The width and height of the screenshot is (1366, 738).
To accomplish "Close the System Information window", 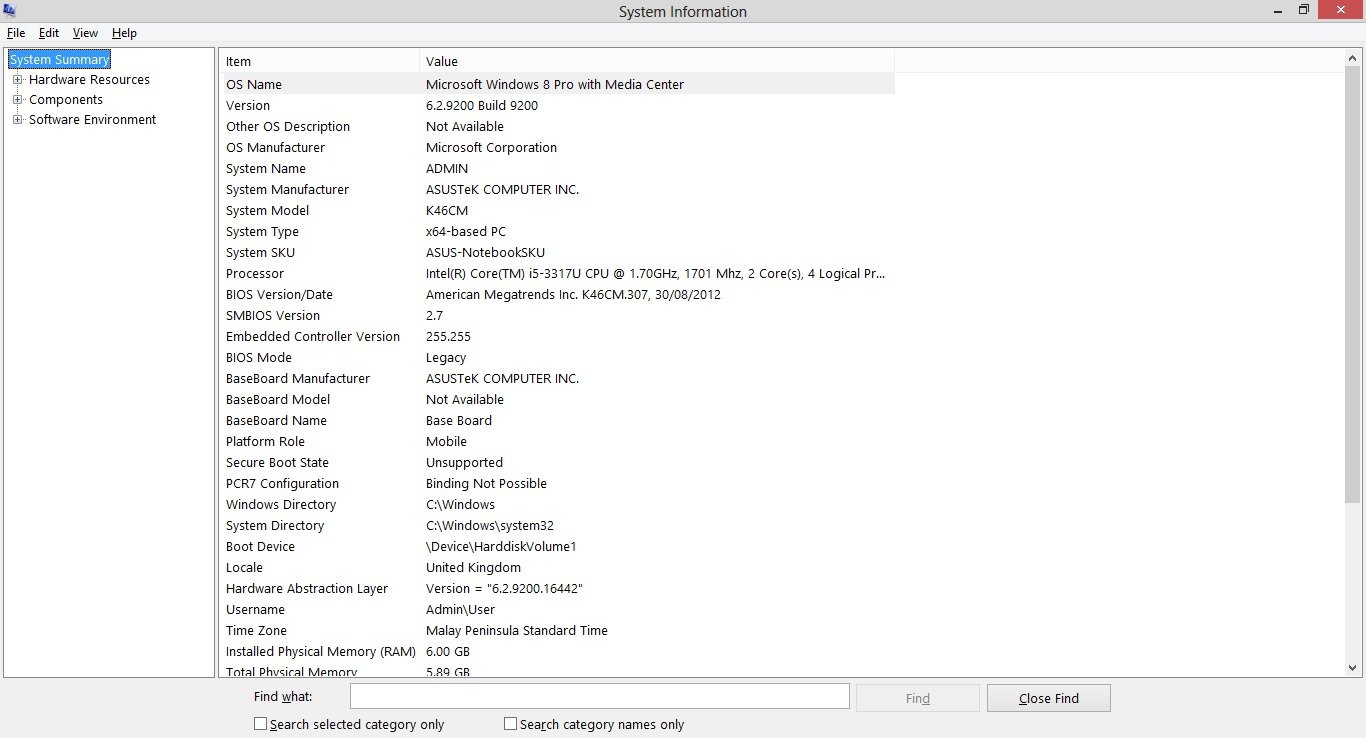I will click(x=1340, y=9).
